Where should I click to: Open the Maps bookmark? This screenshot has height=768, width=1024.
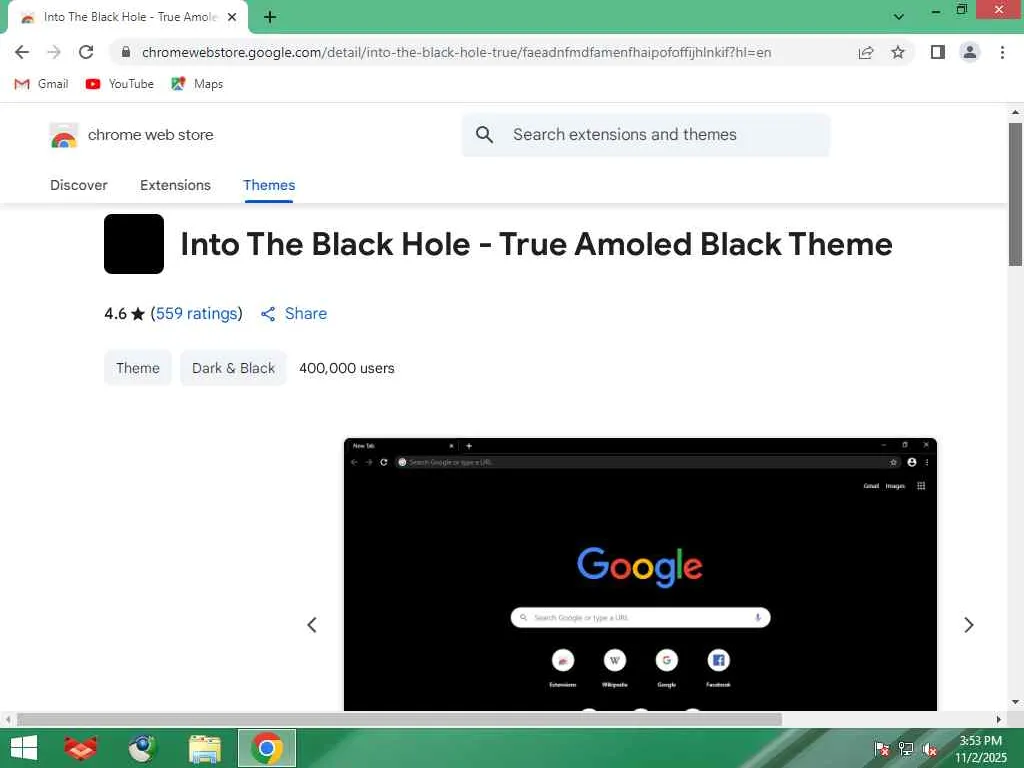(x=197, y=84)
